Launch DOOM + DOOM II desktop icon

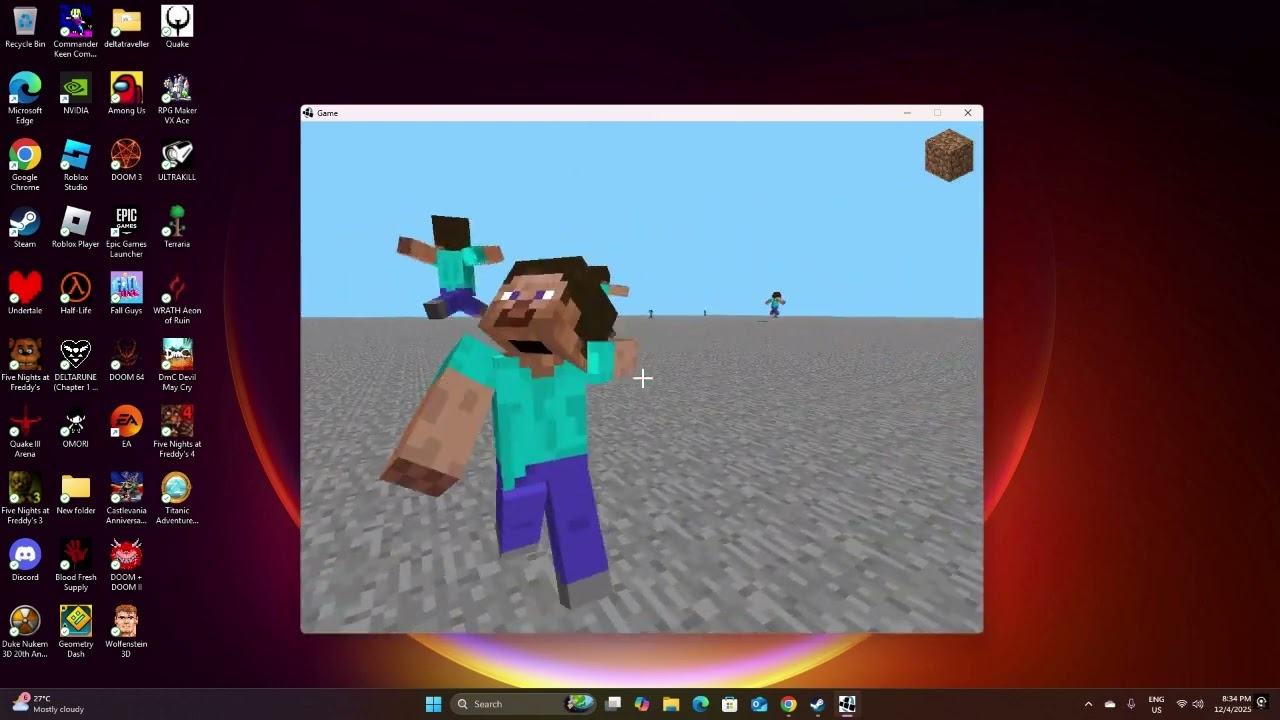click(x=126, y=566)
